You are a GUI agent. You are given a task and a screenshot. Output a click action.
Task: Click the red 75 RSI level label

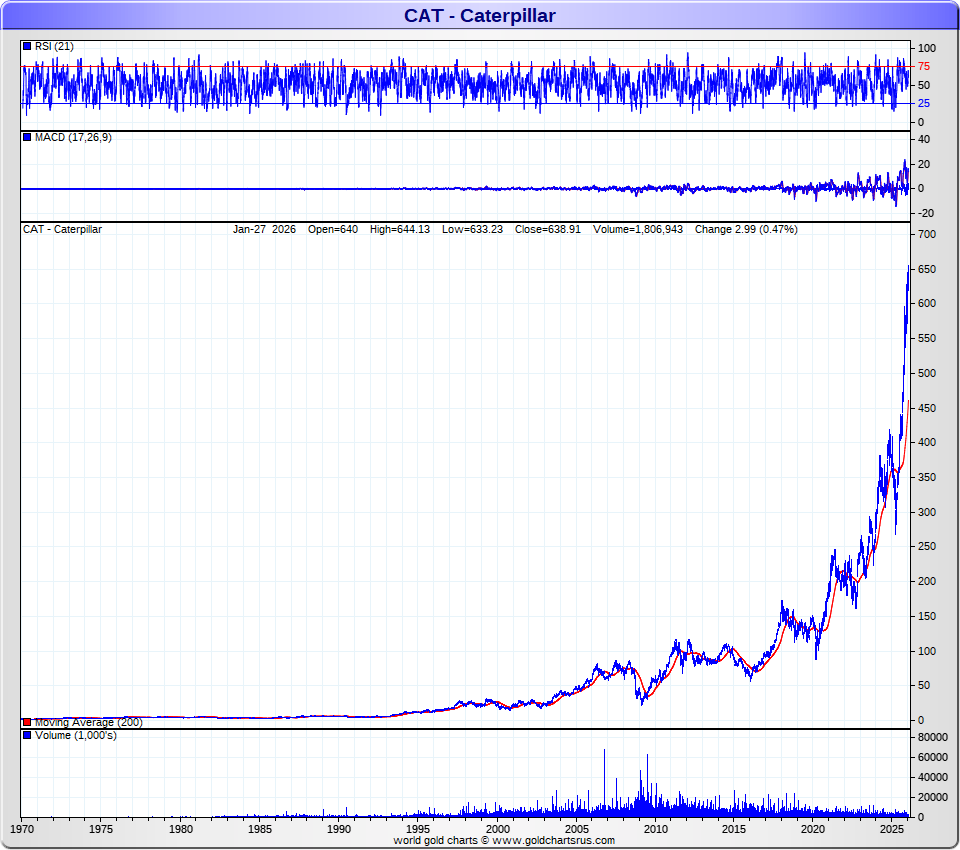pyautogui.click(x=924, y=67)
